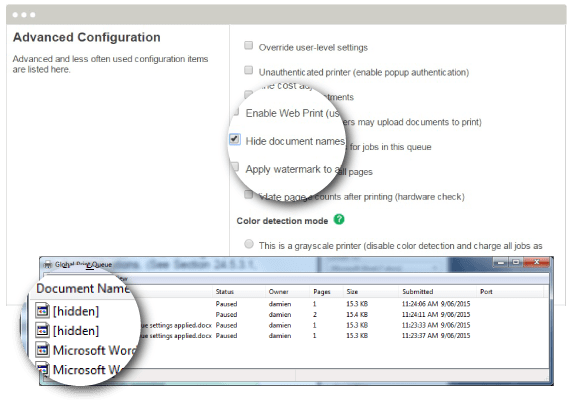Image resolution: width=572 pixels, height=400 pixels.
Task: Click first [hidden] document icon
Action: coord(42,311)
